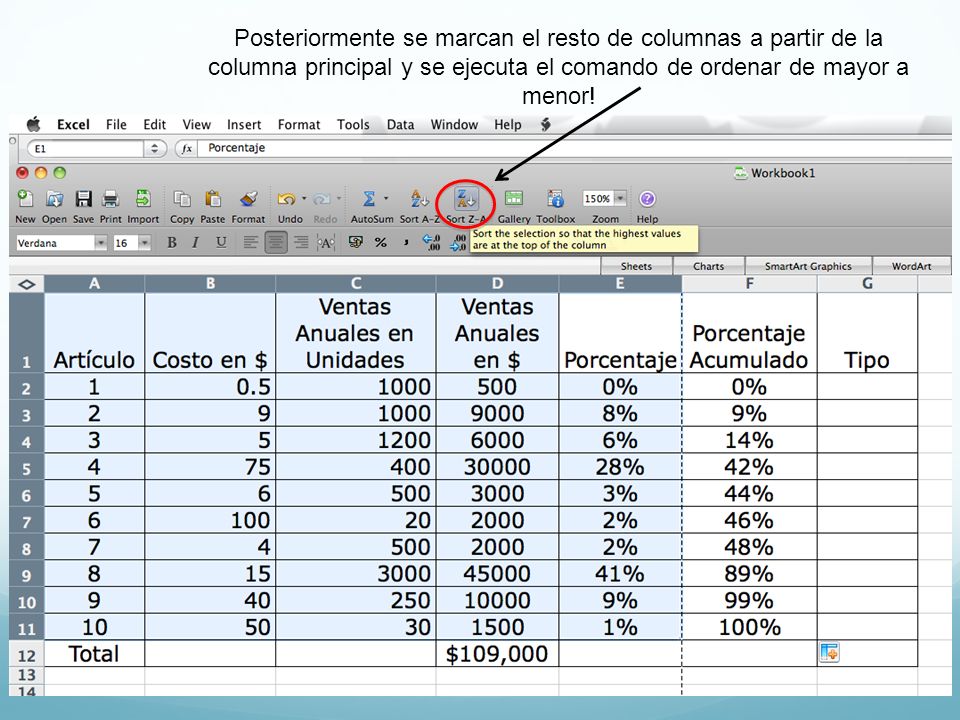Click the paste options icon near row 12
Screen dimensions: 960x720
829,653
